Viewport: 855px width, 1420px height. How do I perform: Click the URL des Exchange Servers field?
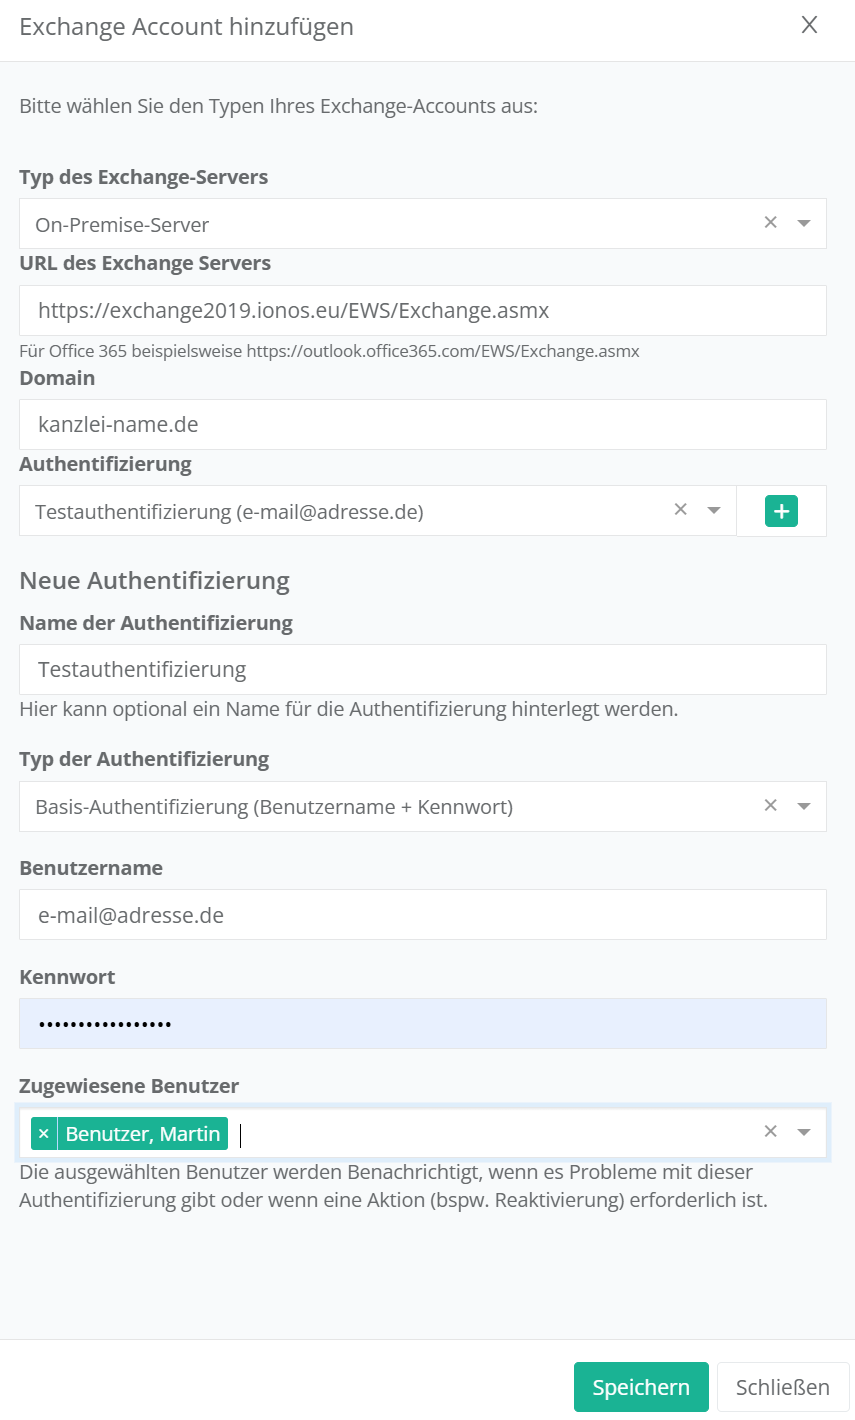(x=422, y=311)
